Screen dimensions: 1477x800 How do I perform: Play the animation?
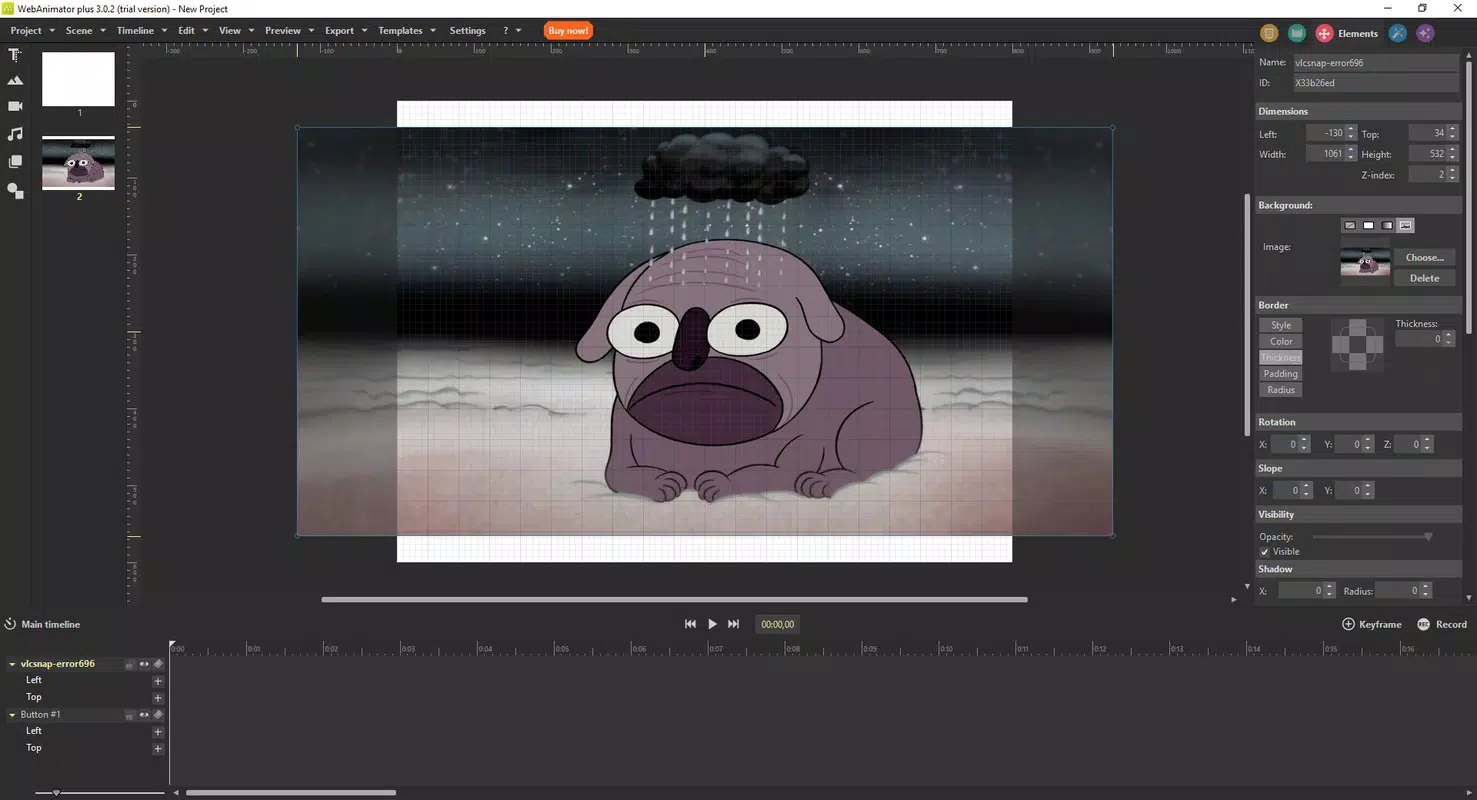pyautogui.click(x=712, y=624)
